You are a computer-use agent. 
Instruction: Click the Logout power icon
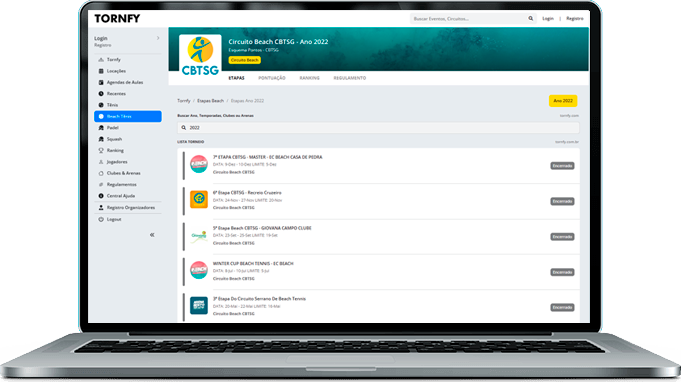coord(101,219)
